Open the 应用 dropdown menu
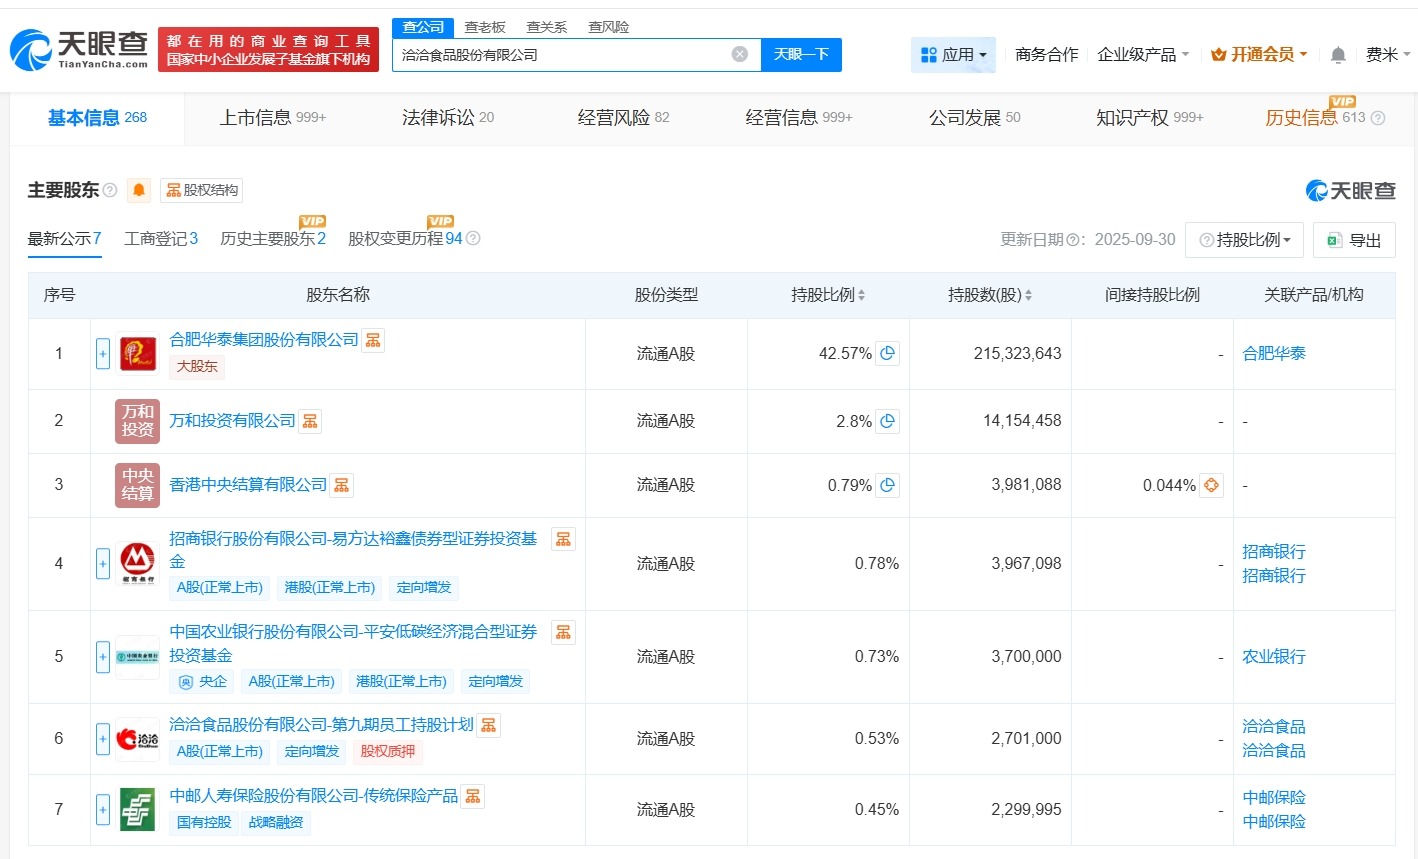Image resolution: width=1418 pixels, height=859 pixels. coord(953,54)
